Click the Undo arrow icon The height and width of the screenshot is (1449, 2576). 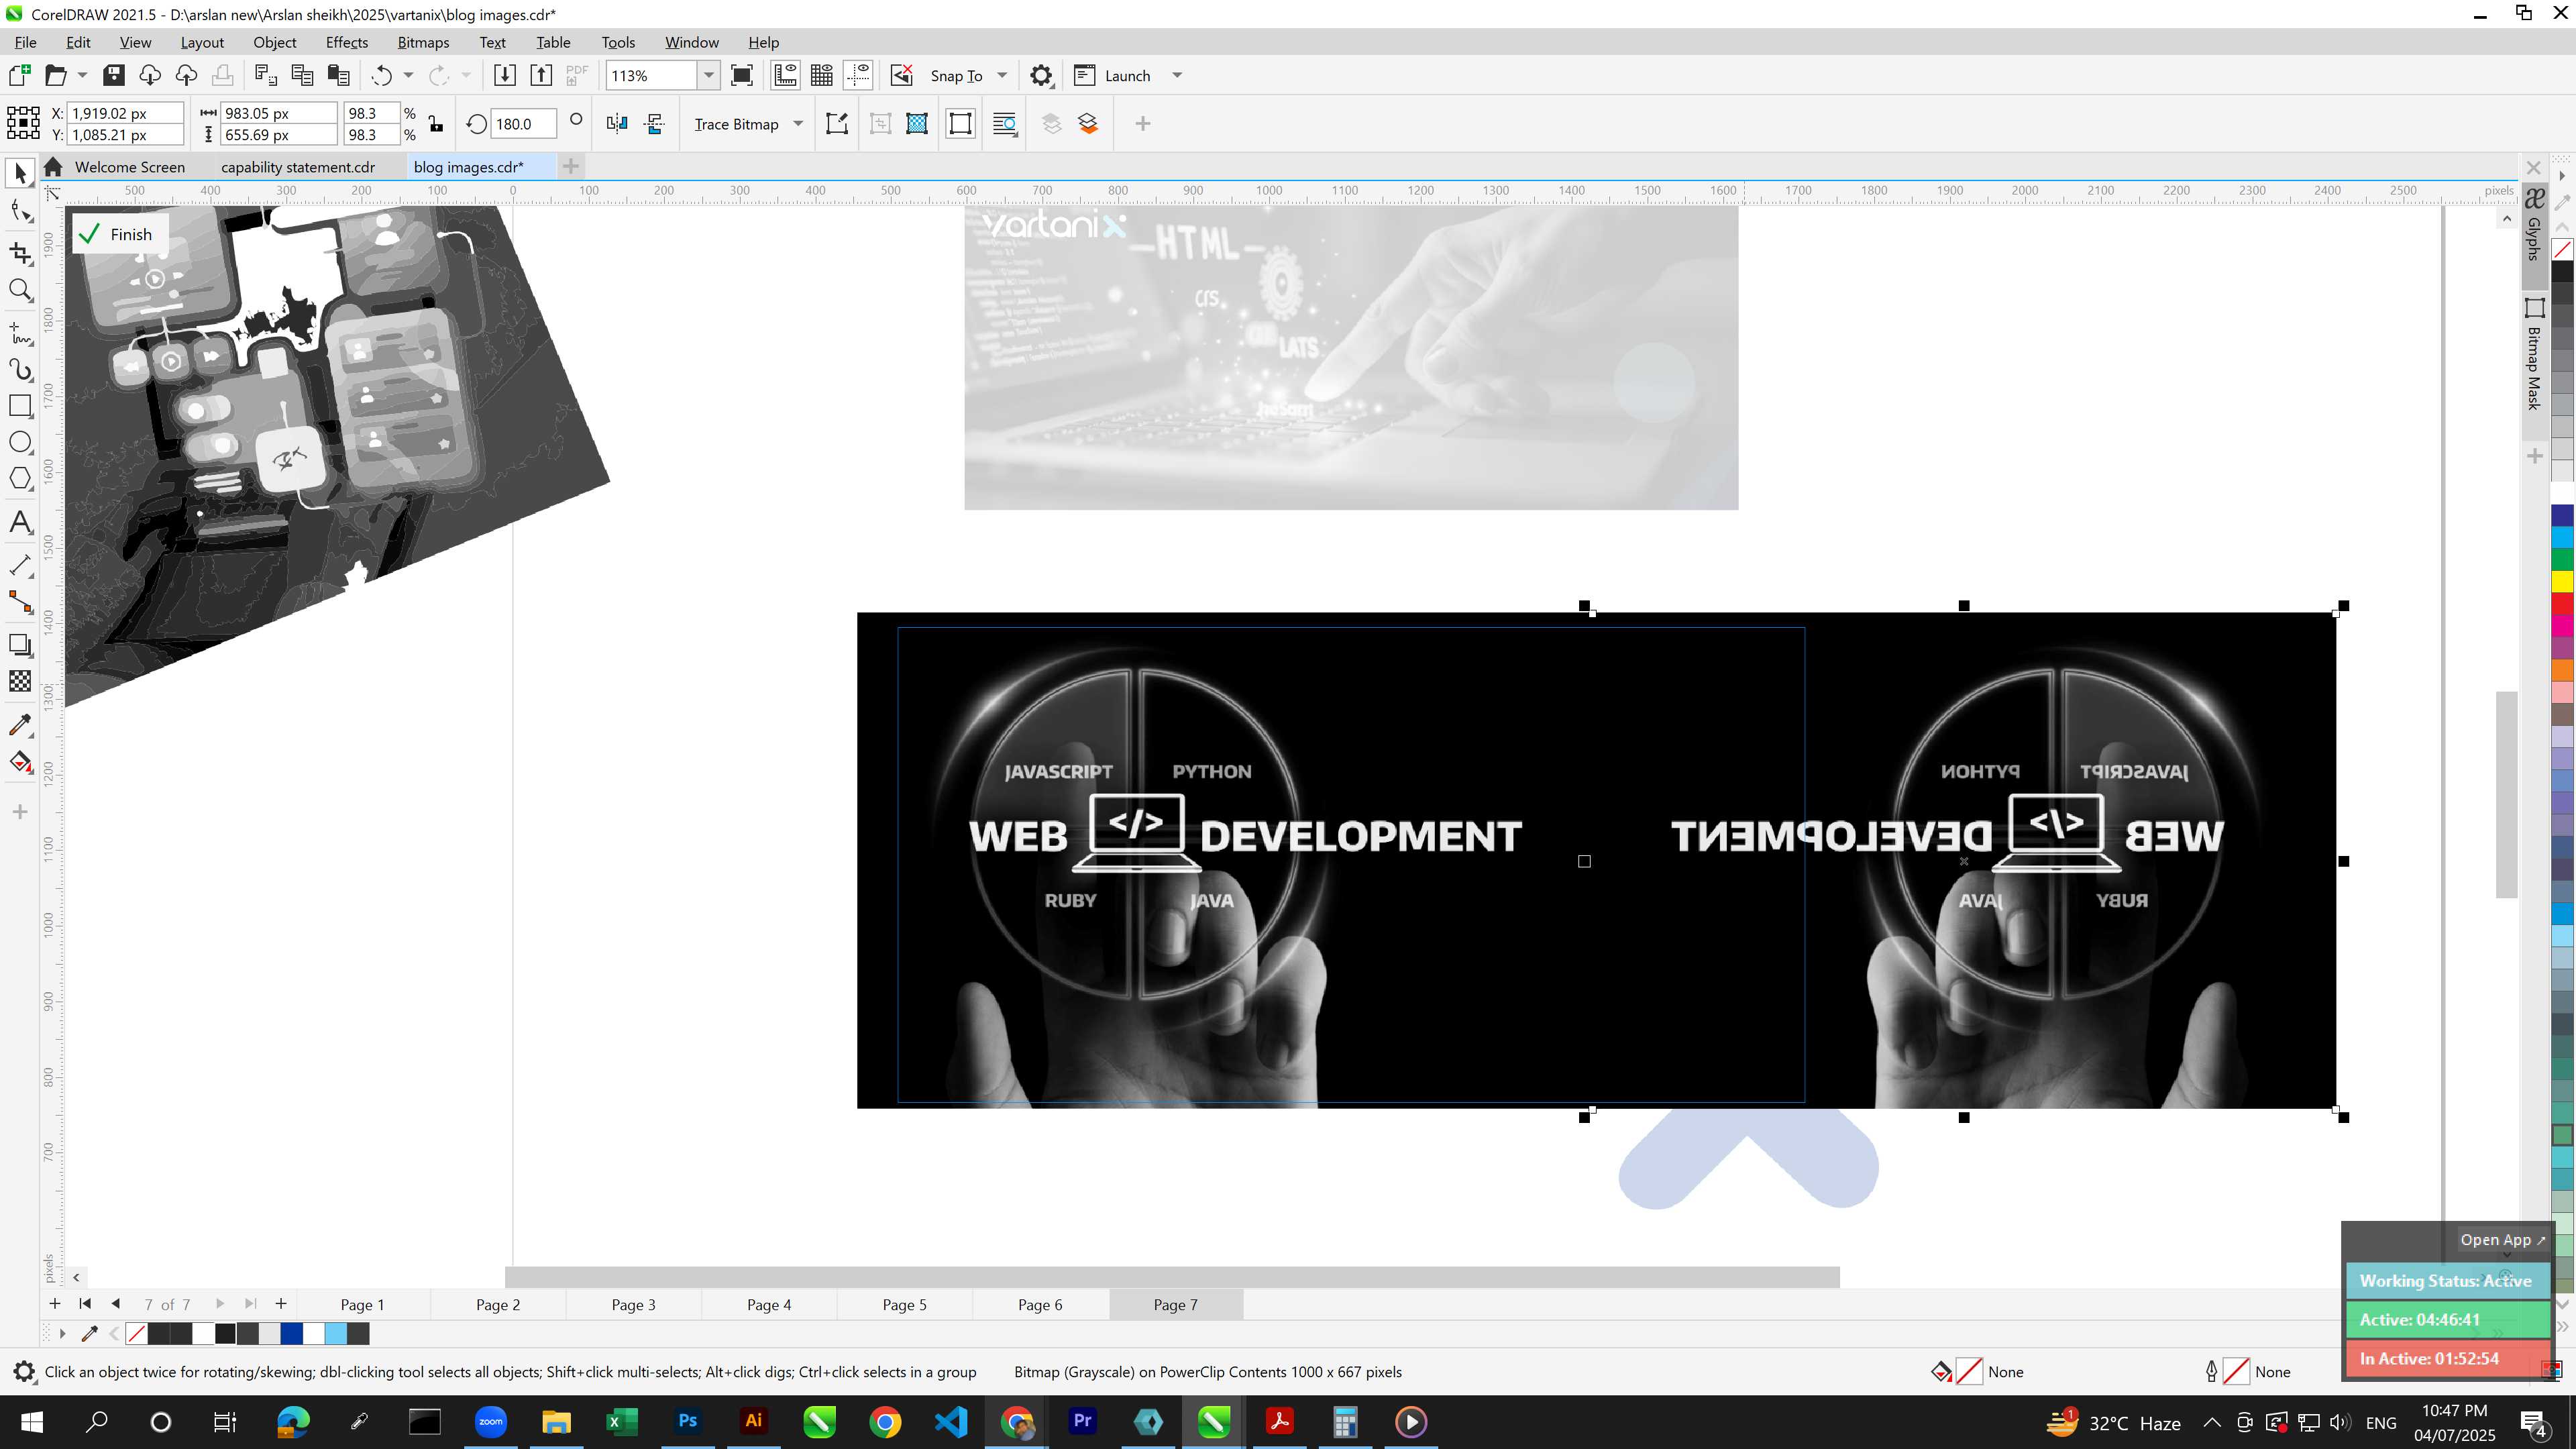point(381,76)
